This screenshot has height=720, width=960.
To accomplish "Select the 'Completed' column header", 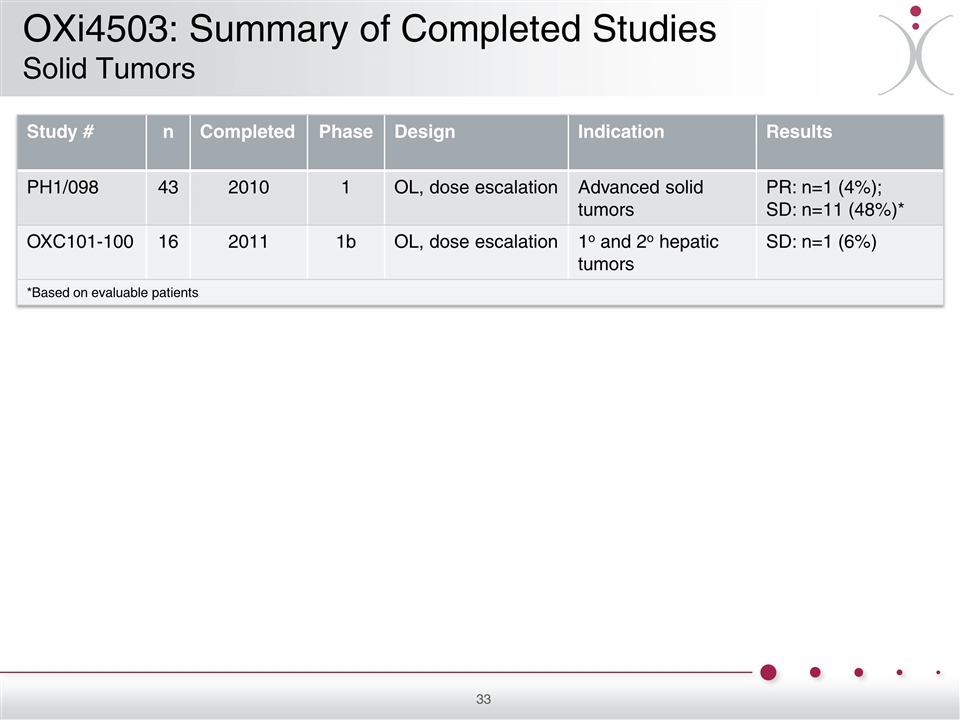I will click(247, 132).
